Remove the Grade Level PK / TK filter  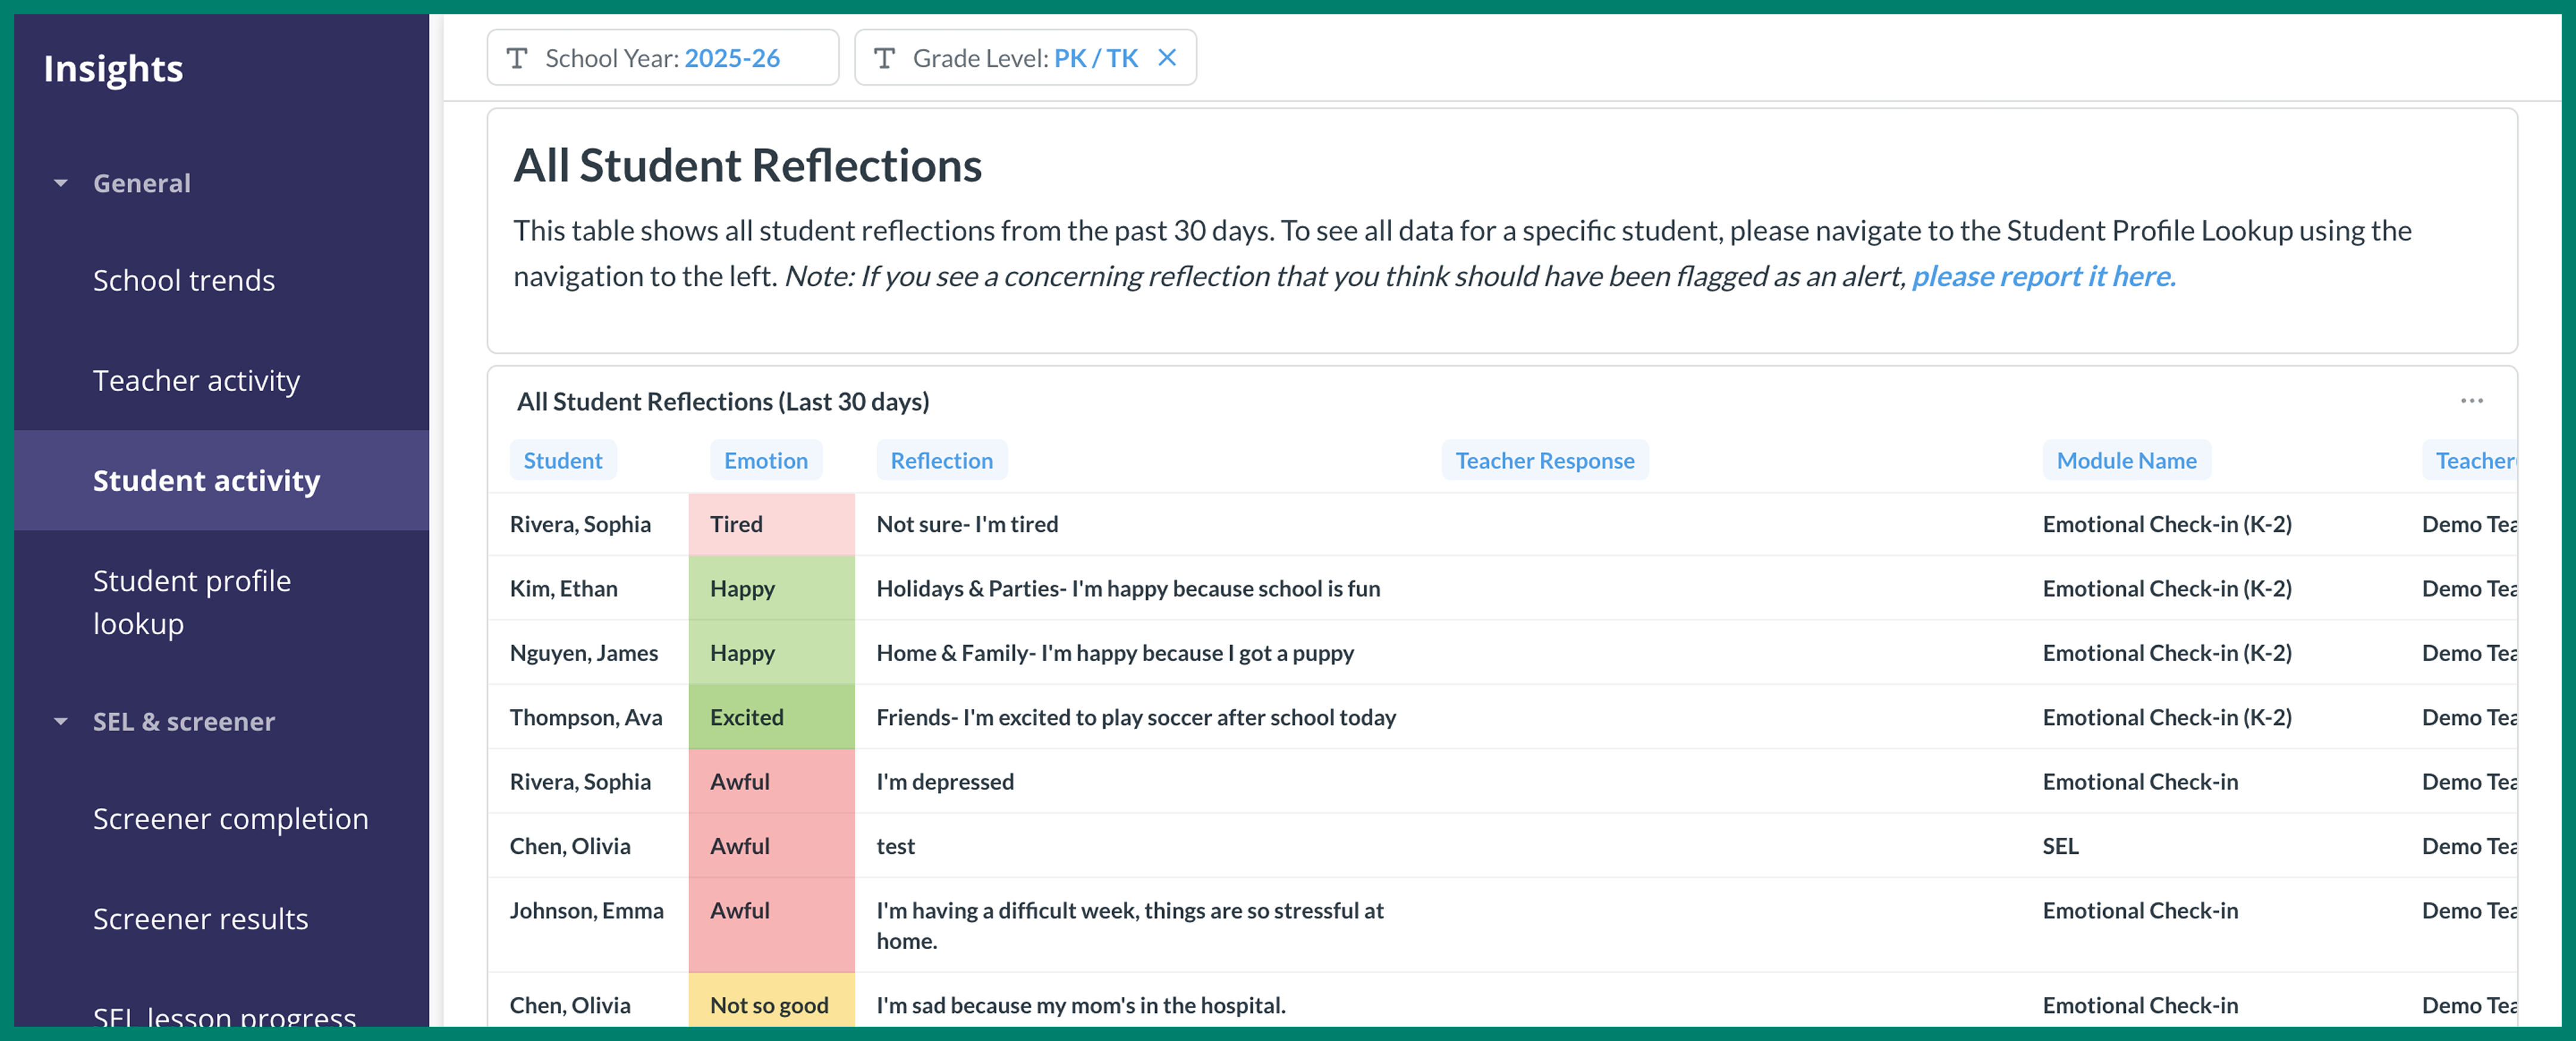[x=1166, y=58]
